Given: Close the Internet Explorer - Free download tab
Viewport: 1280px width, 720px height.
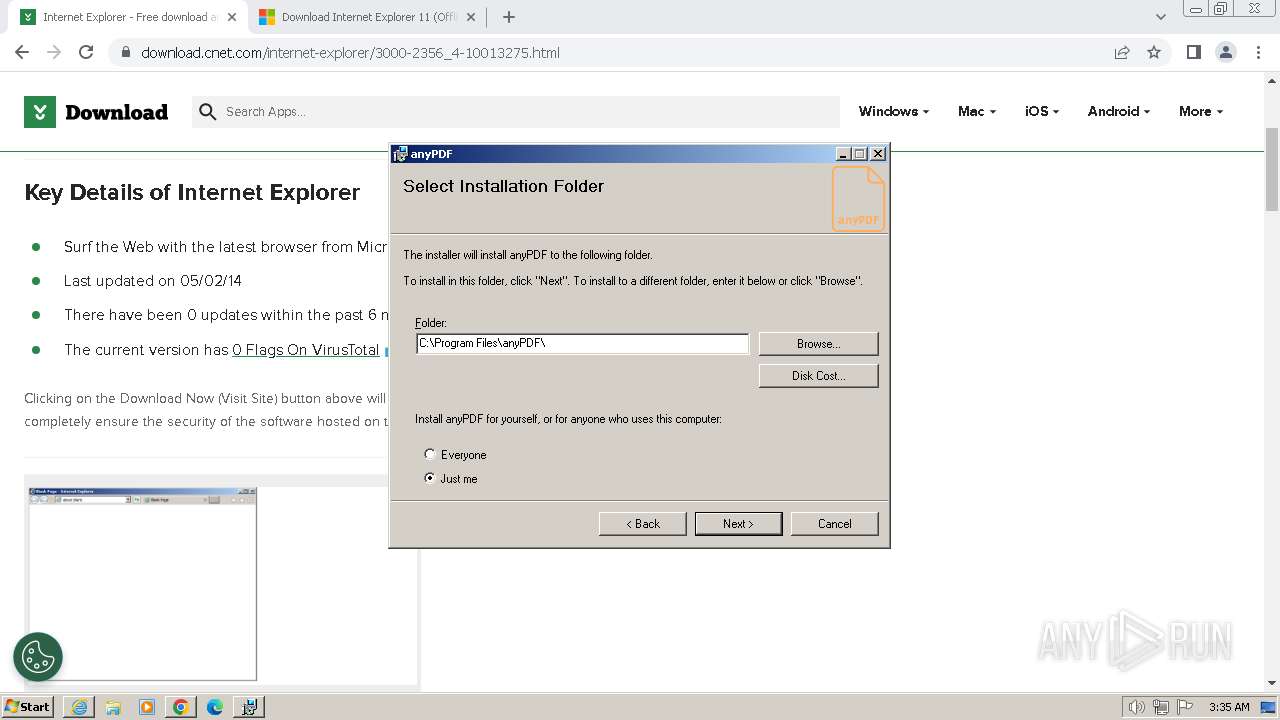Looking at the screenshot, I should [233, 17].
